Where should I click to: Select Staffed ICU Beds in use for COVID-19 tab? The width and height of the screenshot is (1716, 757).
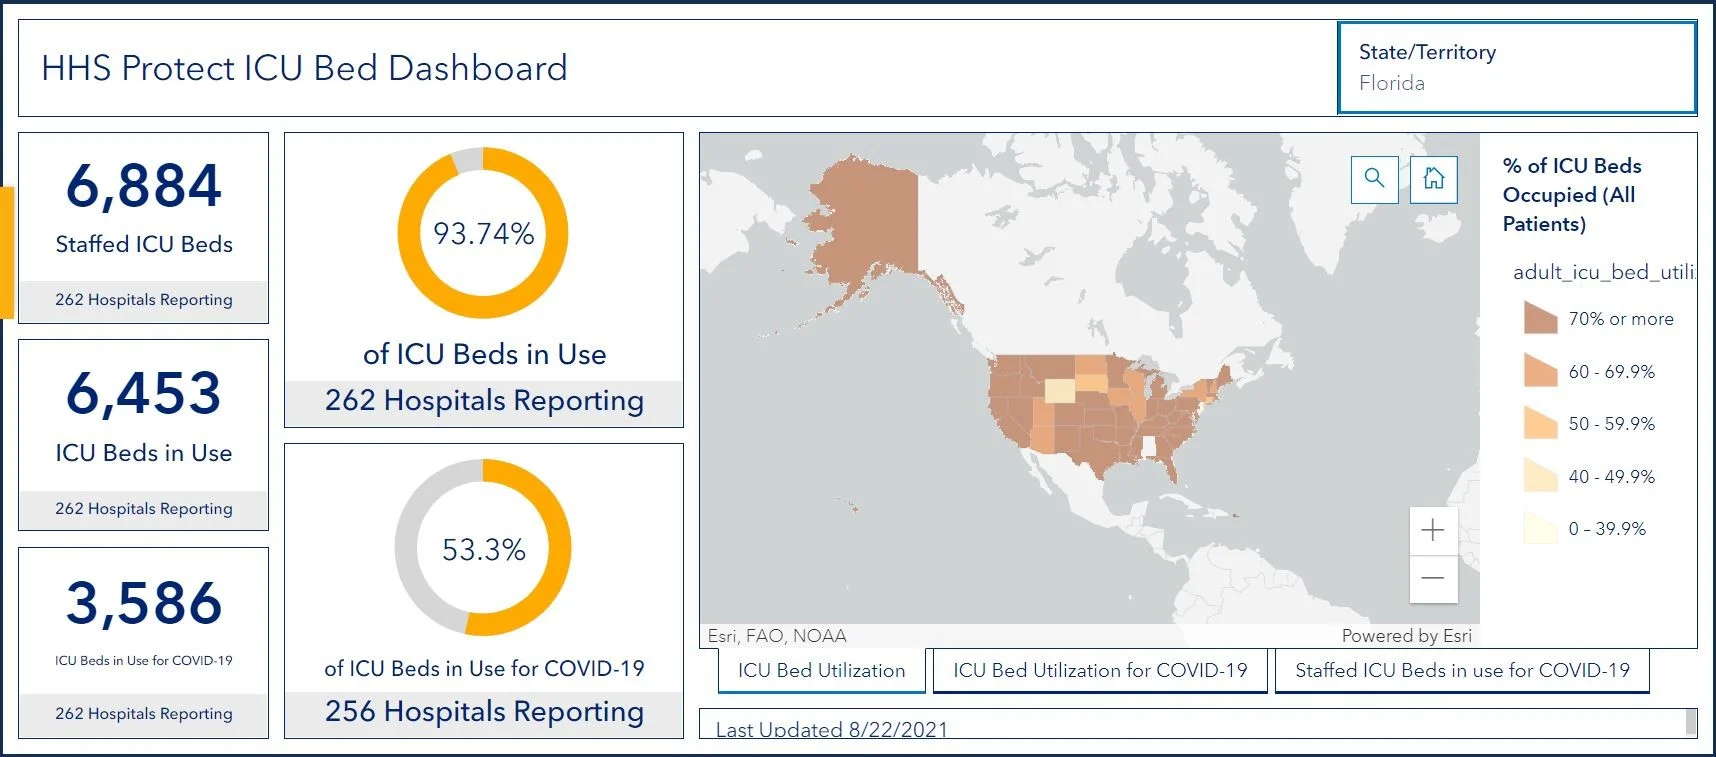(x=1462, y=671)
